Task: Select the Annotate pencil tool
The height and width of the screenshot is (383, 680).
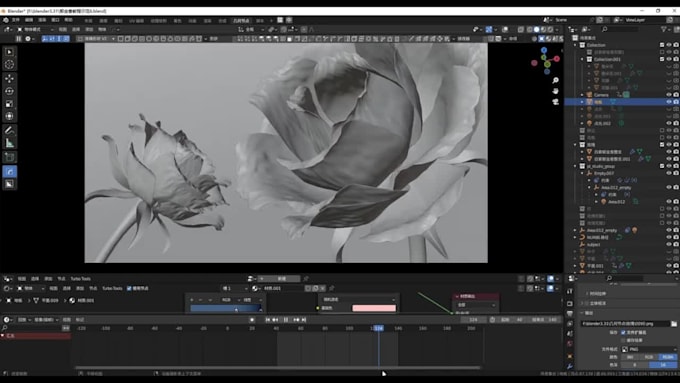Action: coord(9,130)
